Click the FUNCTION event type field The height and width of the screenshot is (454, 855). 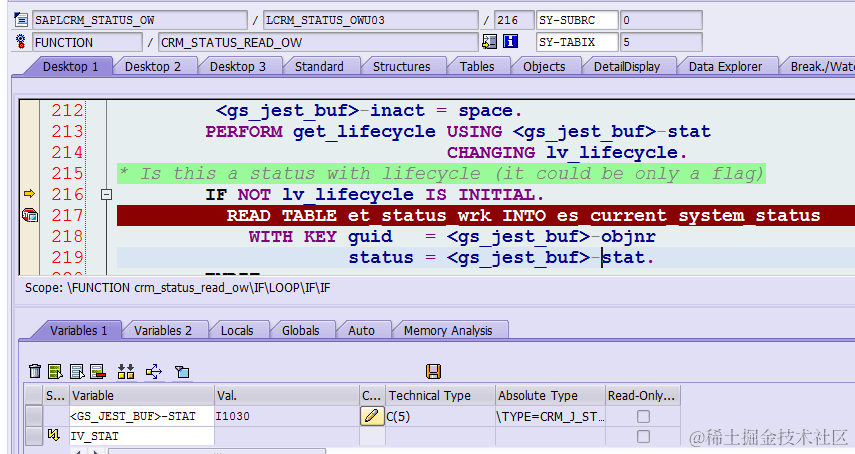(x=87, y=42)
